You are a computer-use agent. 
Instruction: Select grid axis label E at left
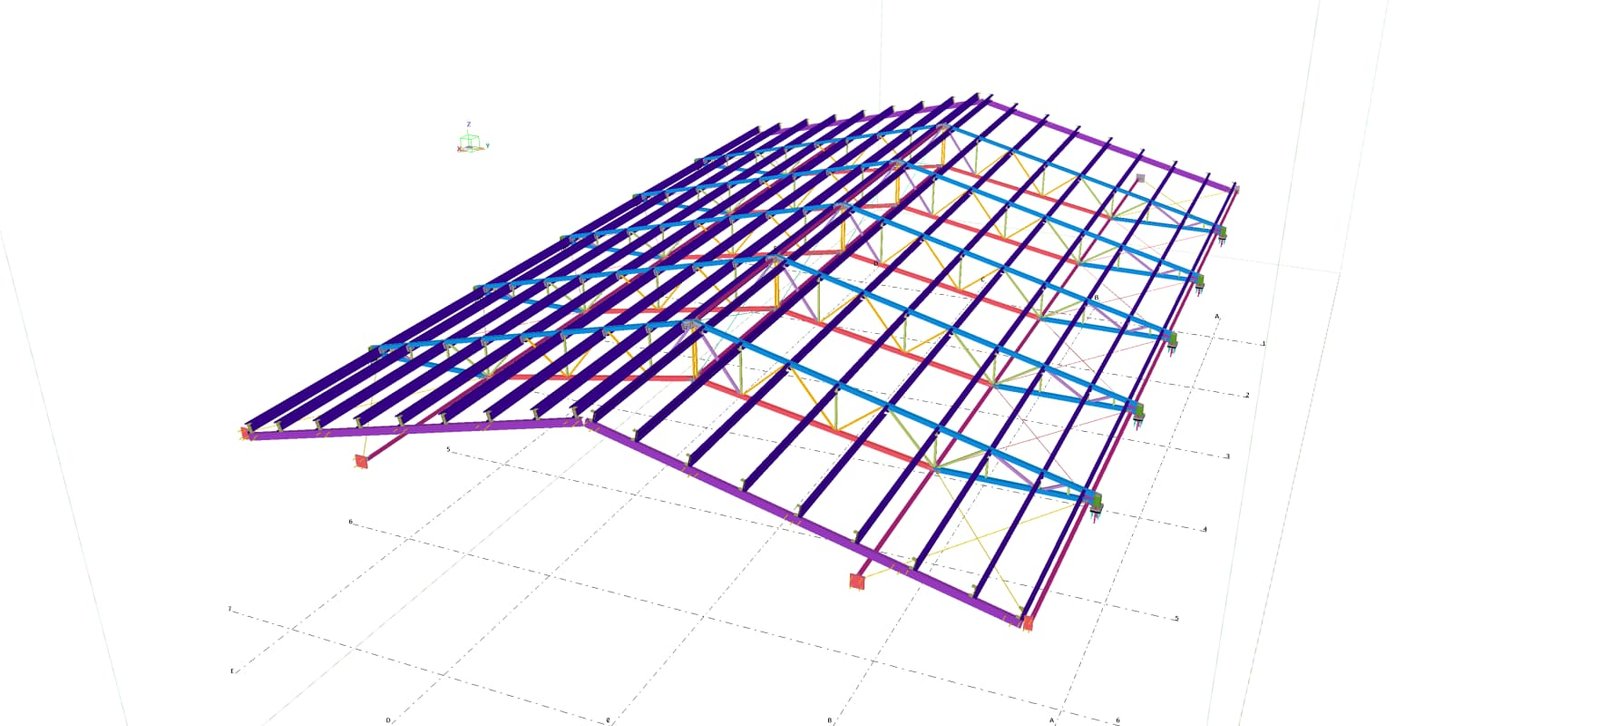232,671
